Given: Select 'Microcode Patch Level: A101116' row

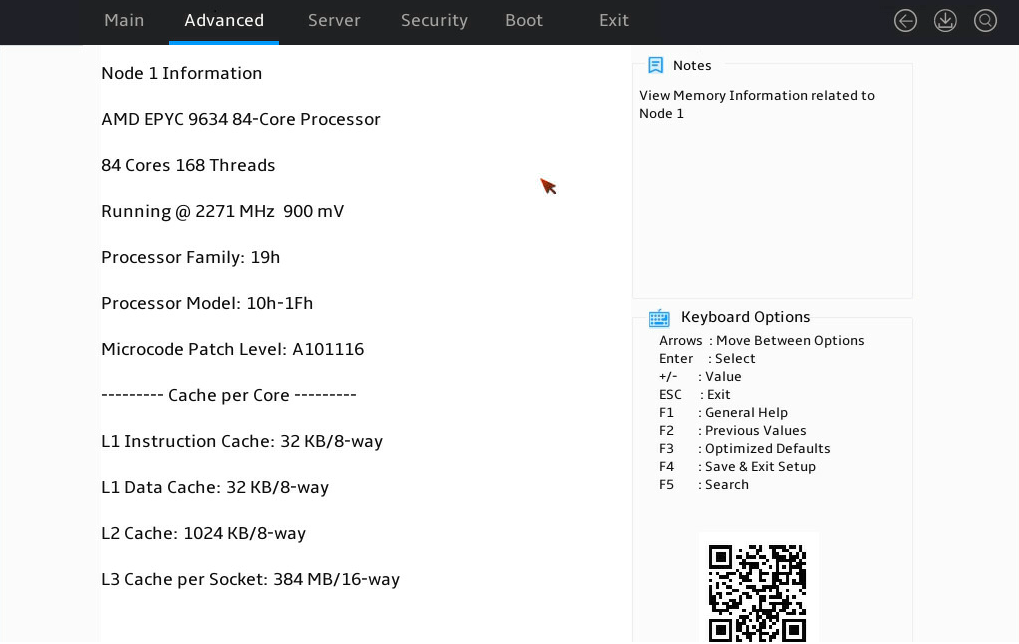Looking at the screenshot, I should (233, 350).
